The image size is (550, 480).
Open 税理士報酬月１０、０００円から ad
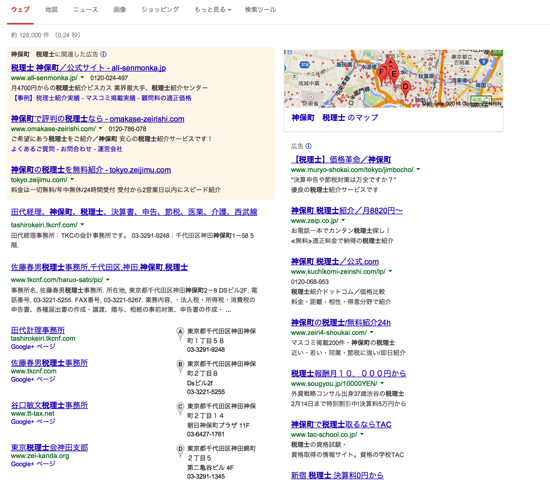coord(349,373)
